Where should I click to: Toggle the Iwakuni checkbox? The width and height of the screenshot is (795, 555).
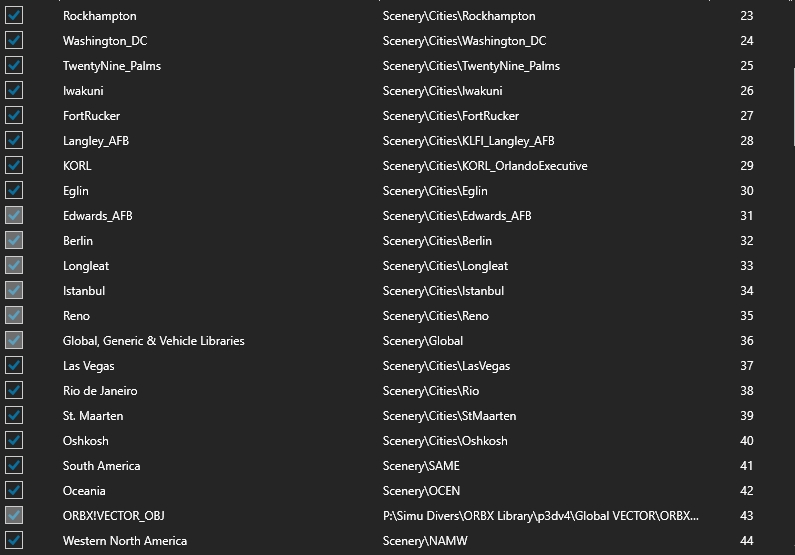tap(14, 90)
